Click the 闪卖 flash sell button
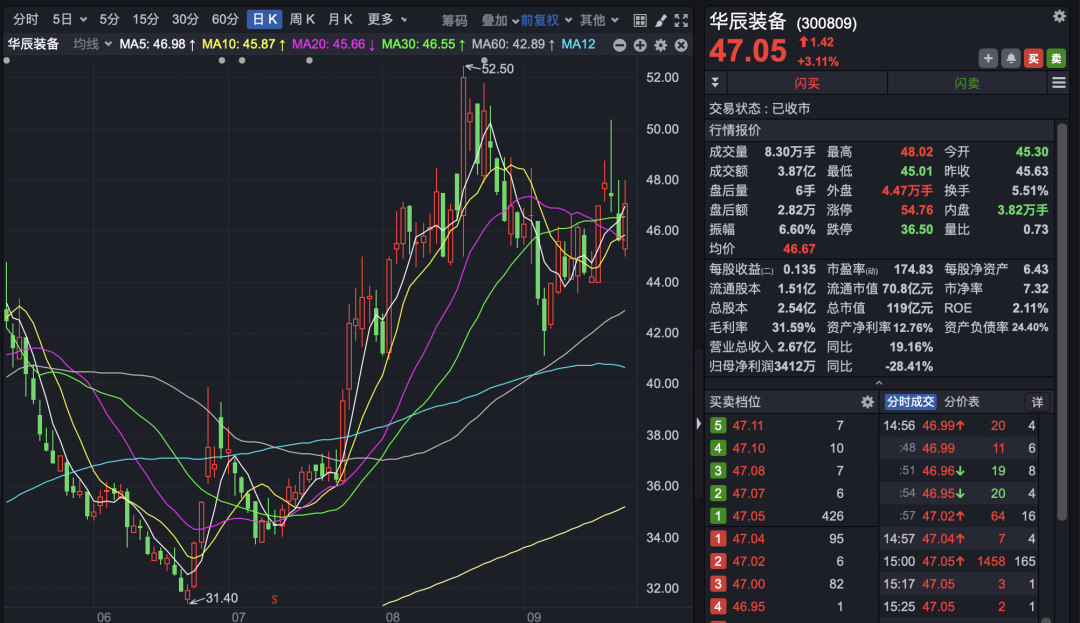 pyautogui.click(x=967, y=83)
